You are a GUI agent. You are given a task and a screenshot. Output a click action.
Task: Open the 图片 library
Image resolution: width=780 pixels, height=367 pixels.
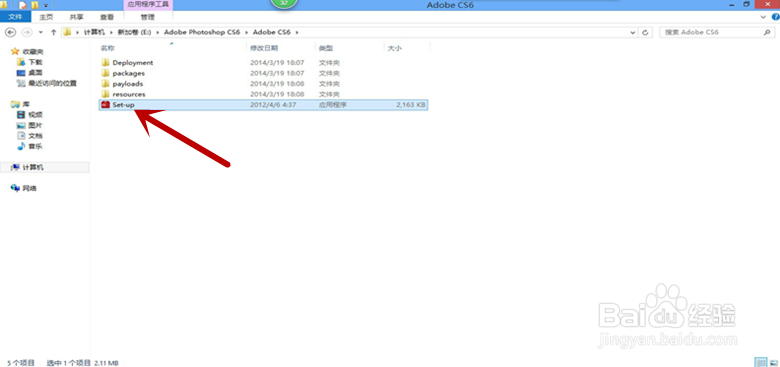[35, 125]
